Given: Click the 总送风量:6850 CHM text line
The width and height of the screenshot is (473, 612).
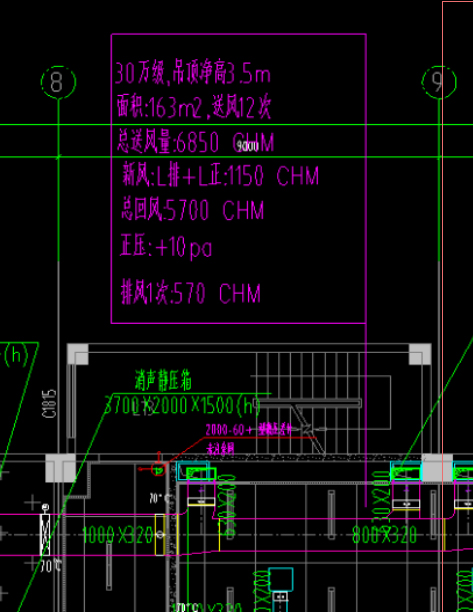Looking at the screenshot, I should 196,142.
